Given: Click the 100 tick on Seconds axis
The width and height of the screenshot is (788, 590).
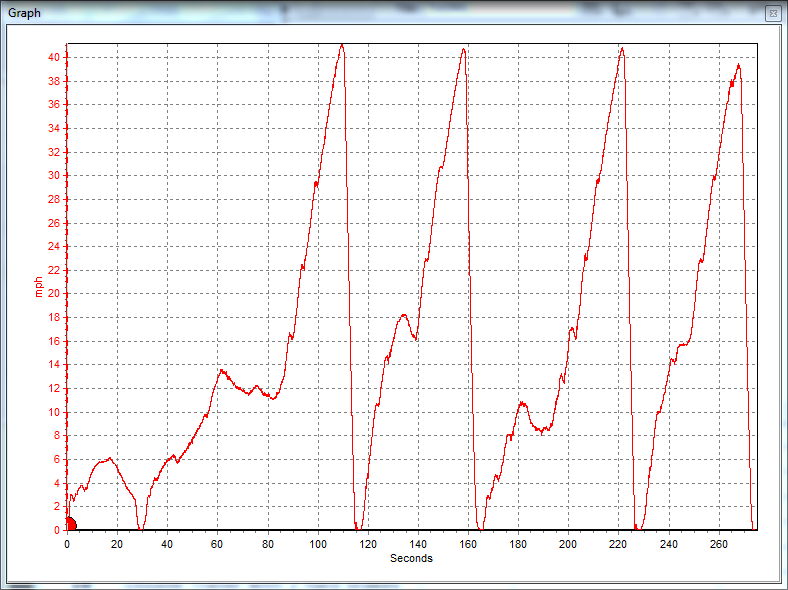Looking at the screenshot, I should tap(317, 545).
